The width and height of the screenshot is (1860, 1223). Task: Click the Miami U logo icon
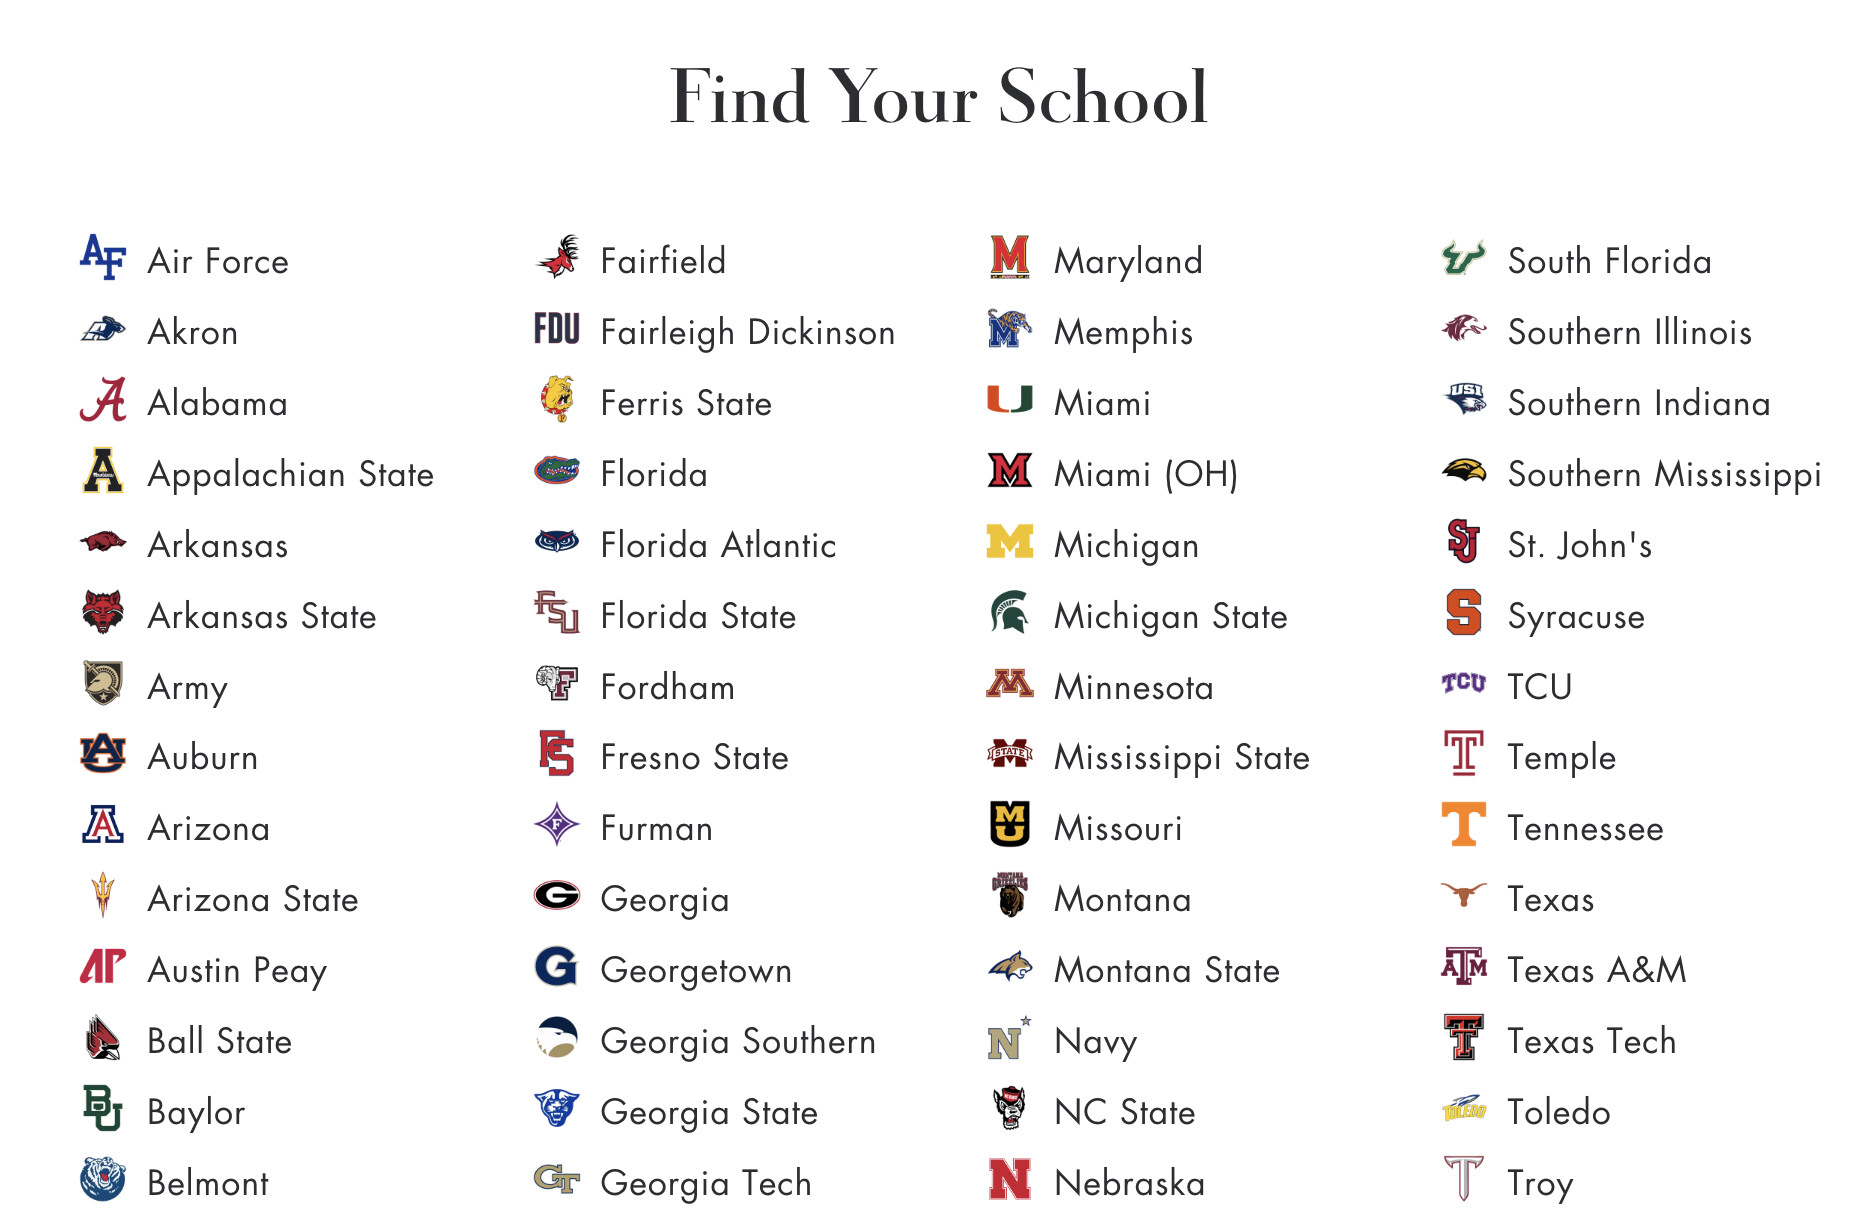pos(1010,399)
